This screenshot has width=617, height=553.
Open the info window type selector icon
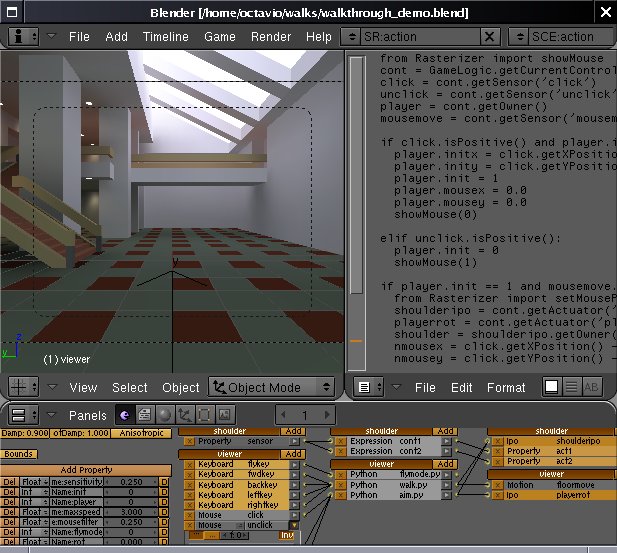click(21, 36)
